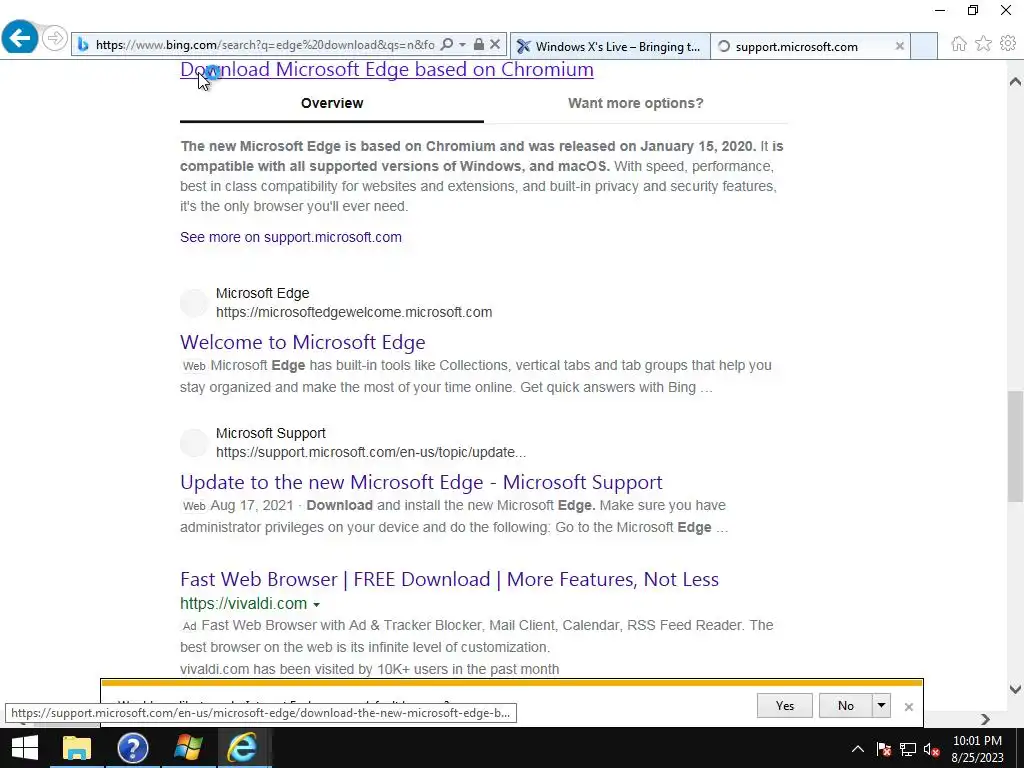Expand the No button dropdown arrow
1024x768 pixels.
point(881,705)
